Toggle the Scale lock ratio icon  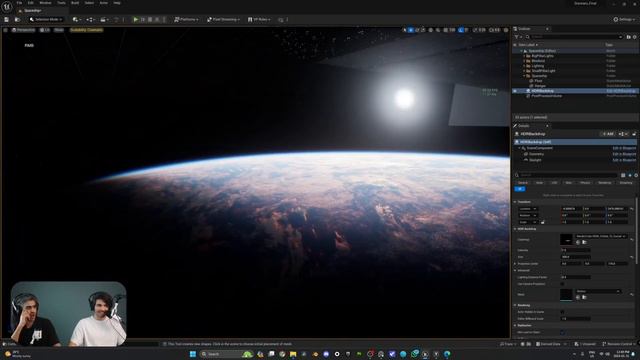(x=542, y=222)
